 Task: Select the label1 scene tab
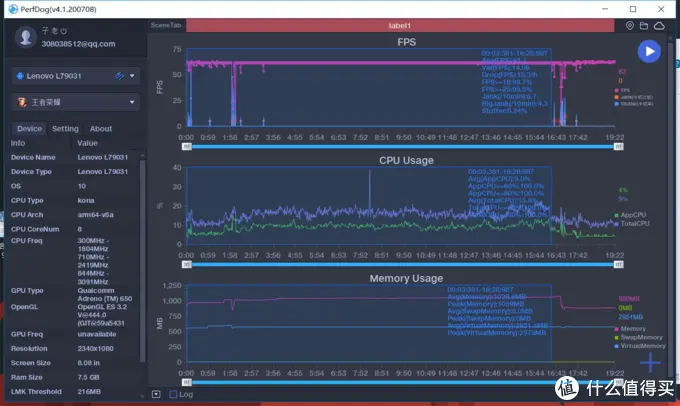[x=400, y=26]
